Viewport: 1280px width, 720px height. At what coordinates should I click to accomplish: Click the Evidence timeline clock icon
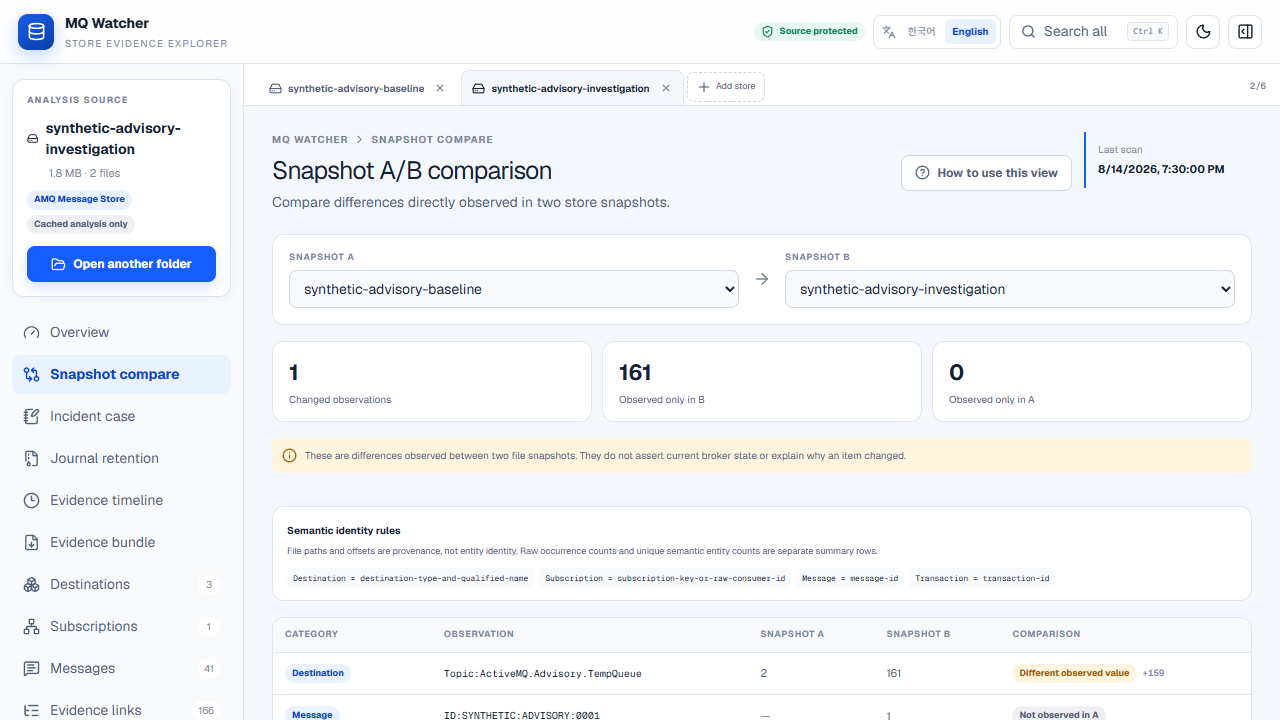[32, 500]
